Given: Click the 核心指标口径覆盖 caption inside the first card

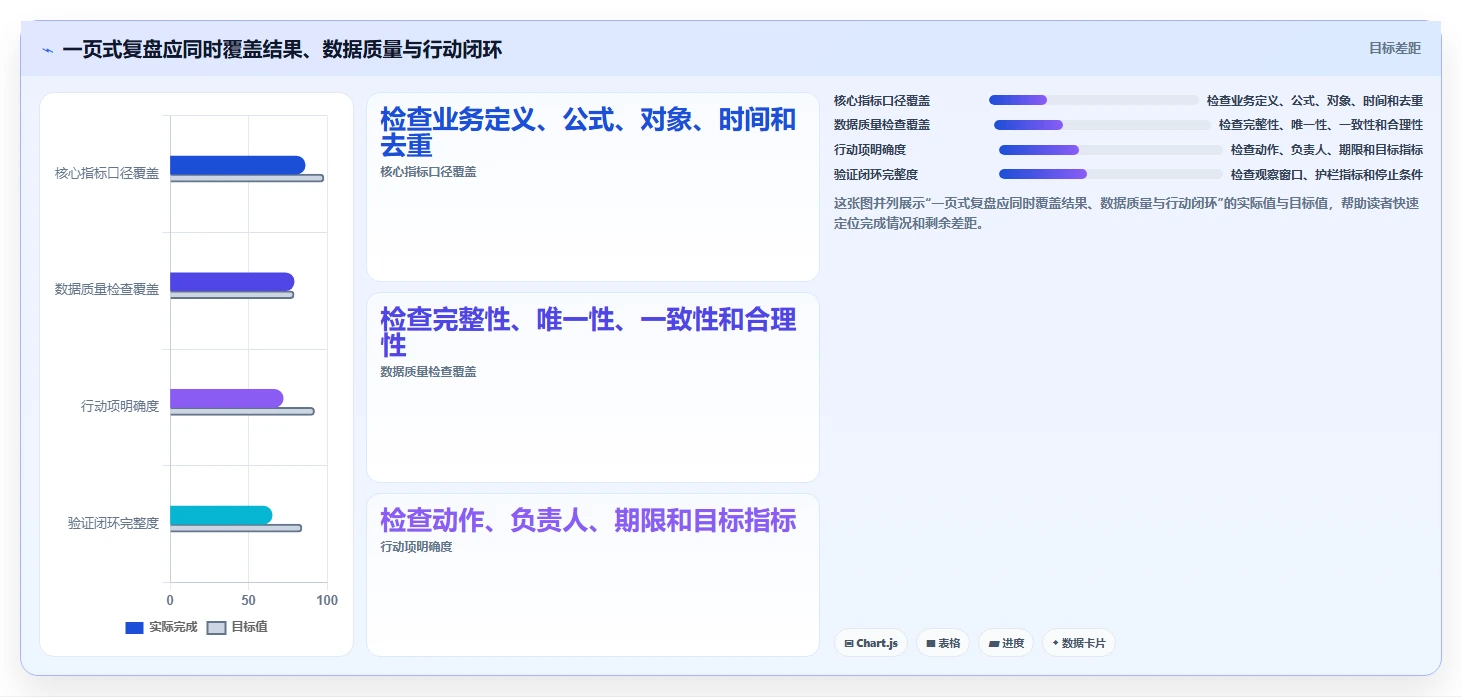Looking at the screenshot, I should point(428,172).
